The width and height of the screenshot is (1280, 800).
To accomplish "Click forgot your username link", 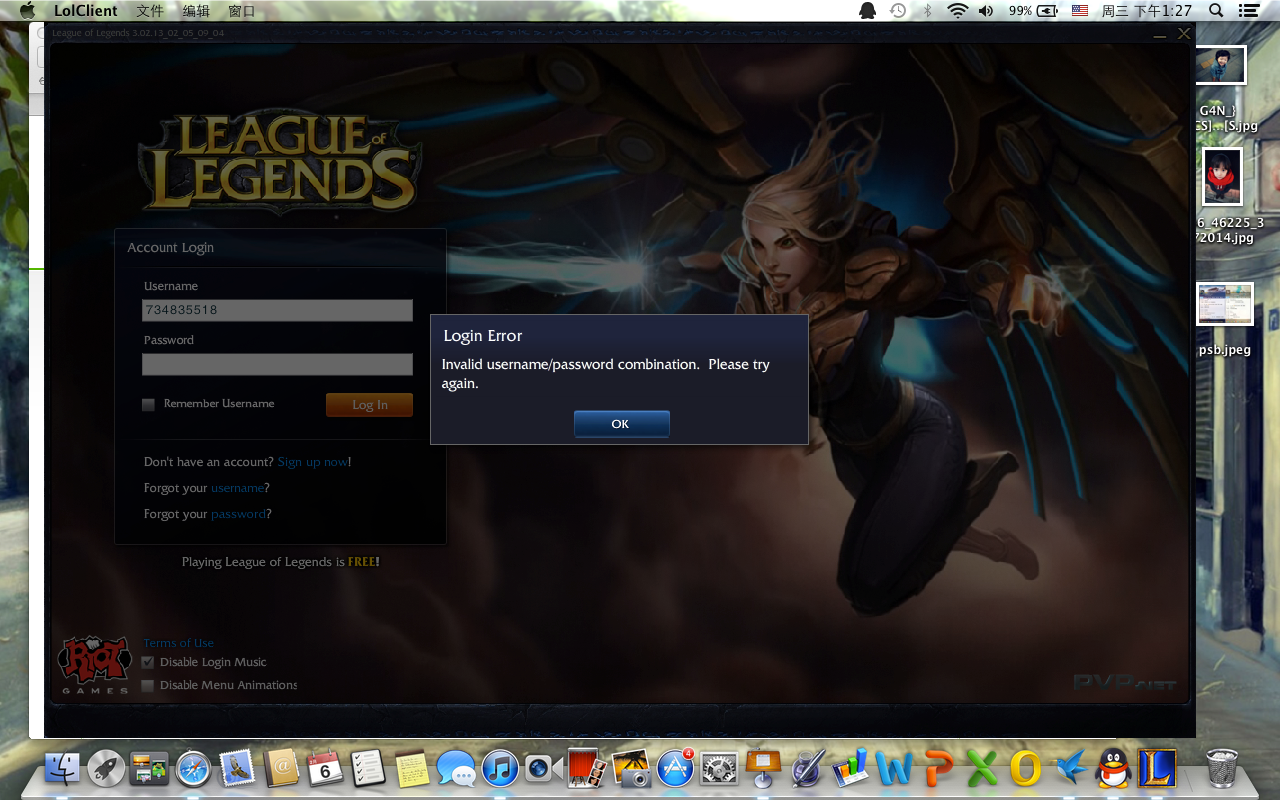I will pyautogui.click(x=238, y=488).
